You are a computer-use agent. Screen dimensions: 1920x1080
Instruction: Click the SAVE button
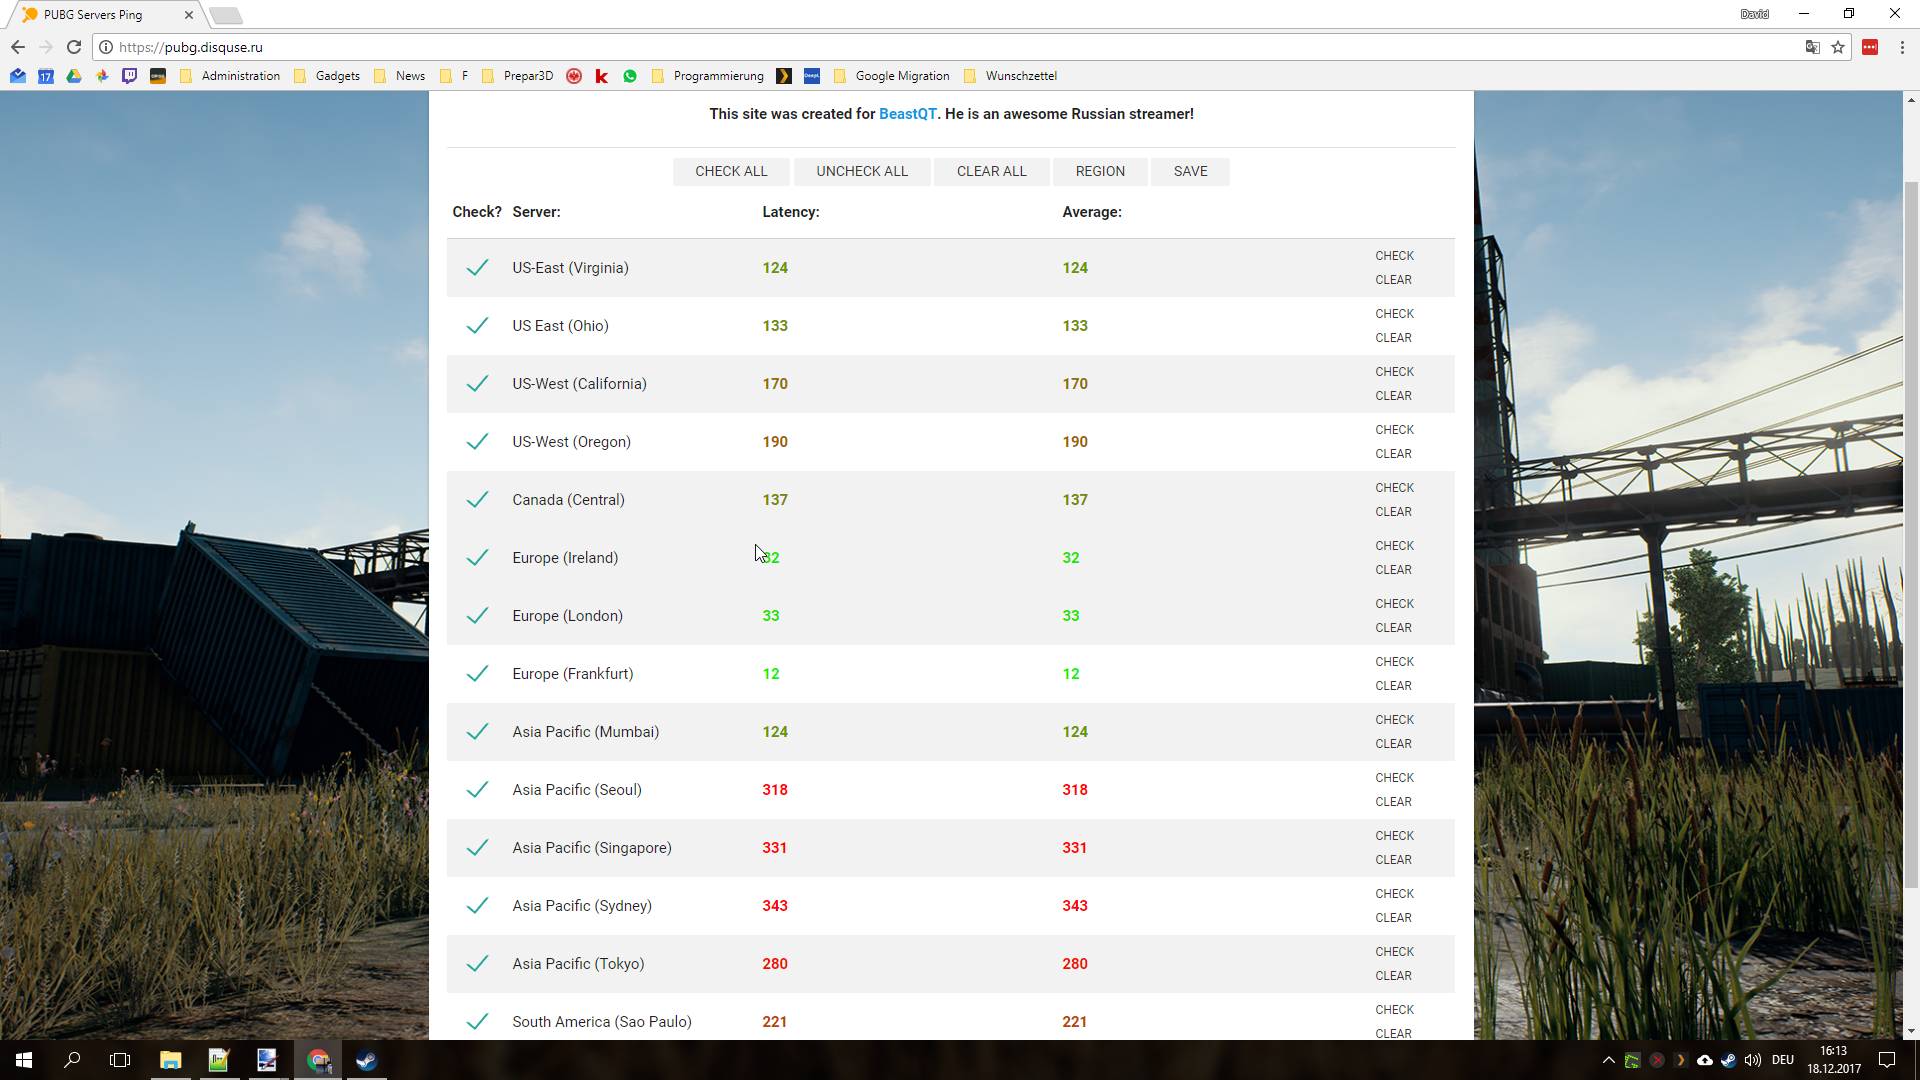(1190, 171)
